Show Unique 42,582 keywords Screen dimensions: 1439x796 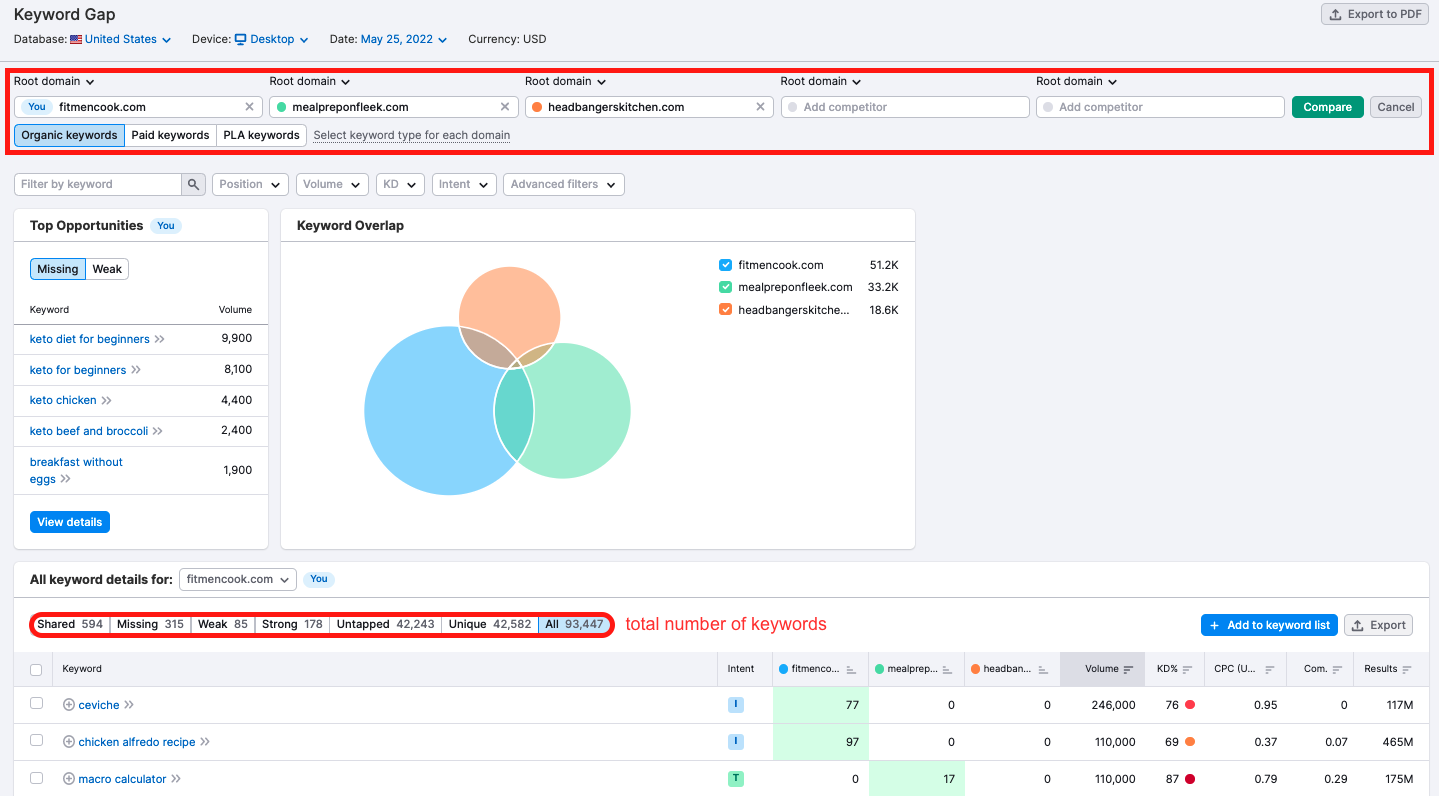point(490,624)
